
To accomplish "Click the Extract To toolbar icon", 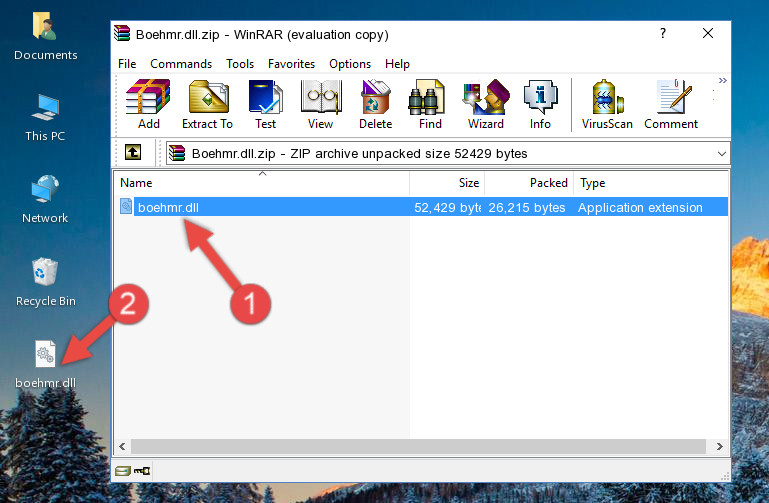I will click(x=207, y=104).
